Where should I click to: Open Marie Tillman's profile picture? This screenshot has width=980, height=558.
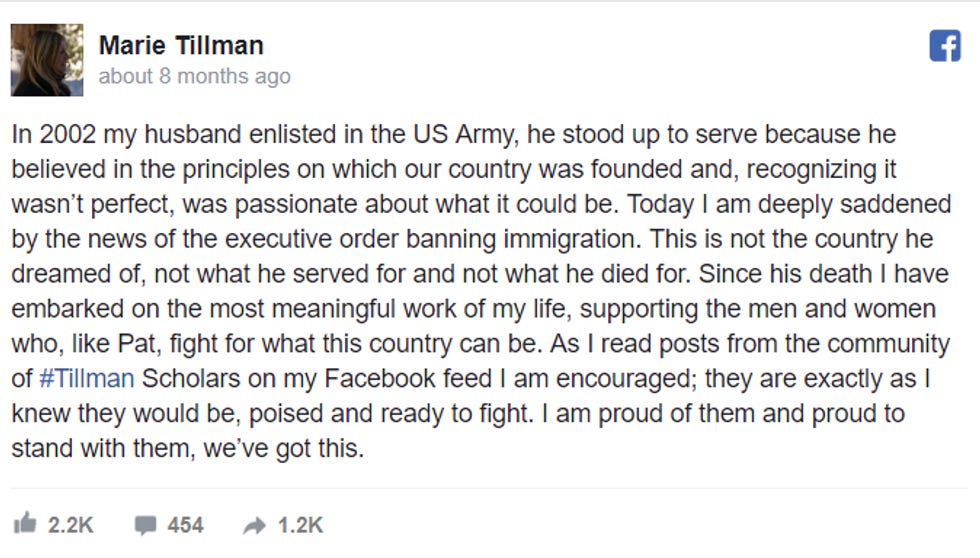[x=47, y=60]
